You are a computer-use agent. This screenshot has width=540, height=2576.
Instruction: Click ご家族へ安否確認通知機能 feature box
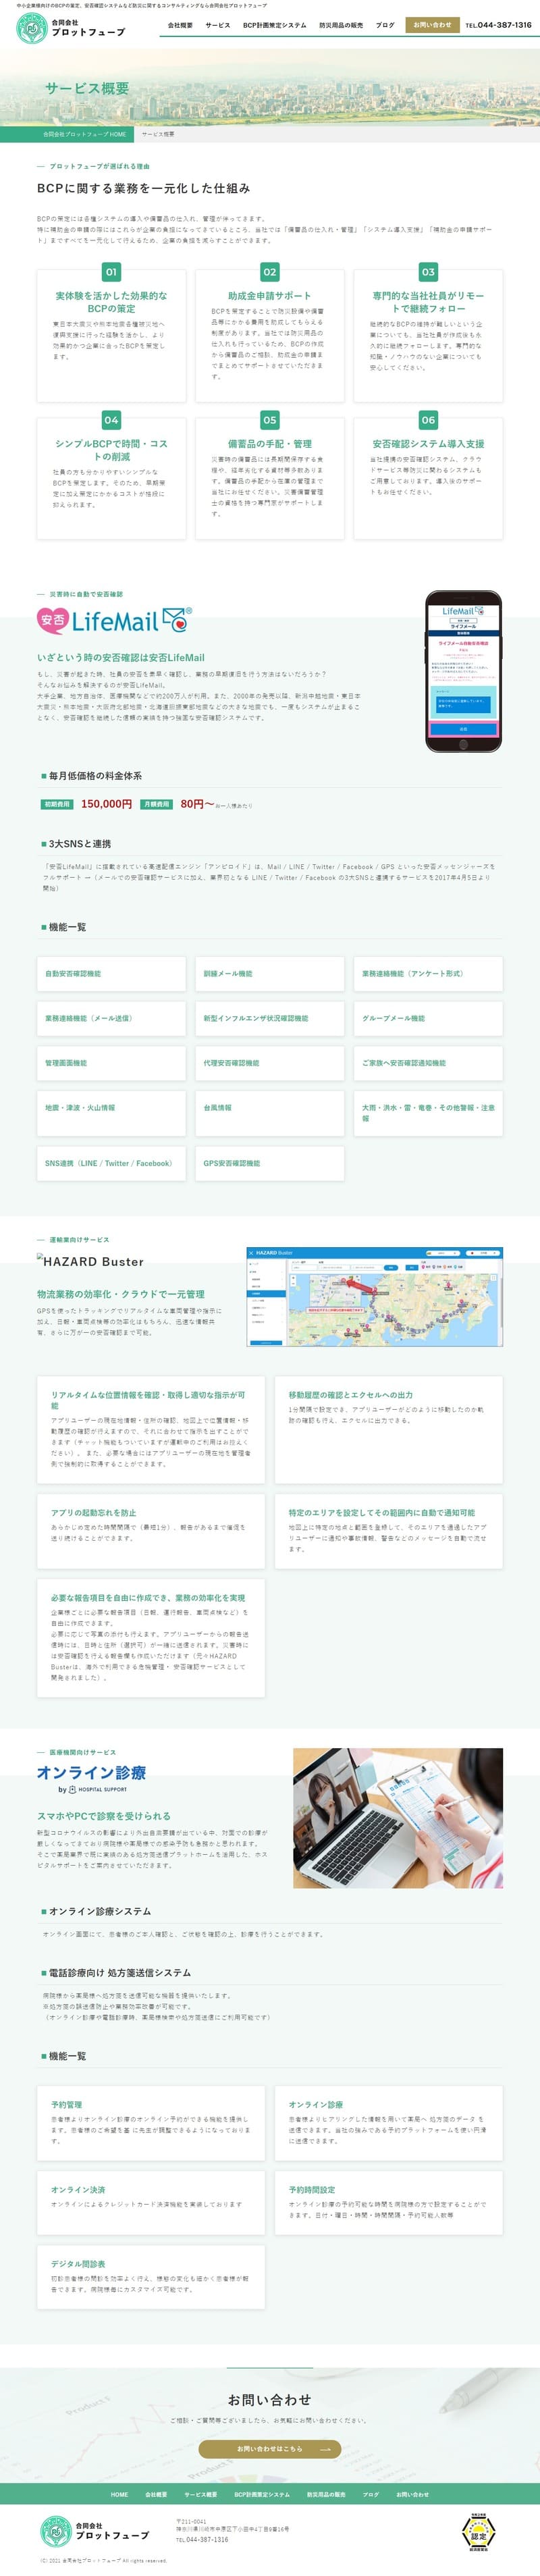point(428,1064)
